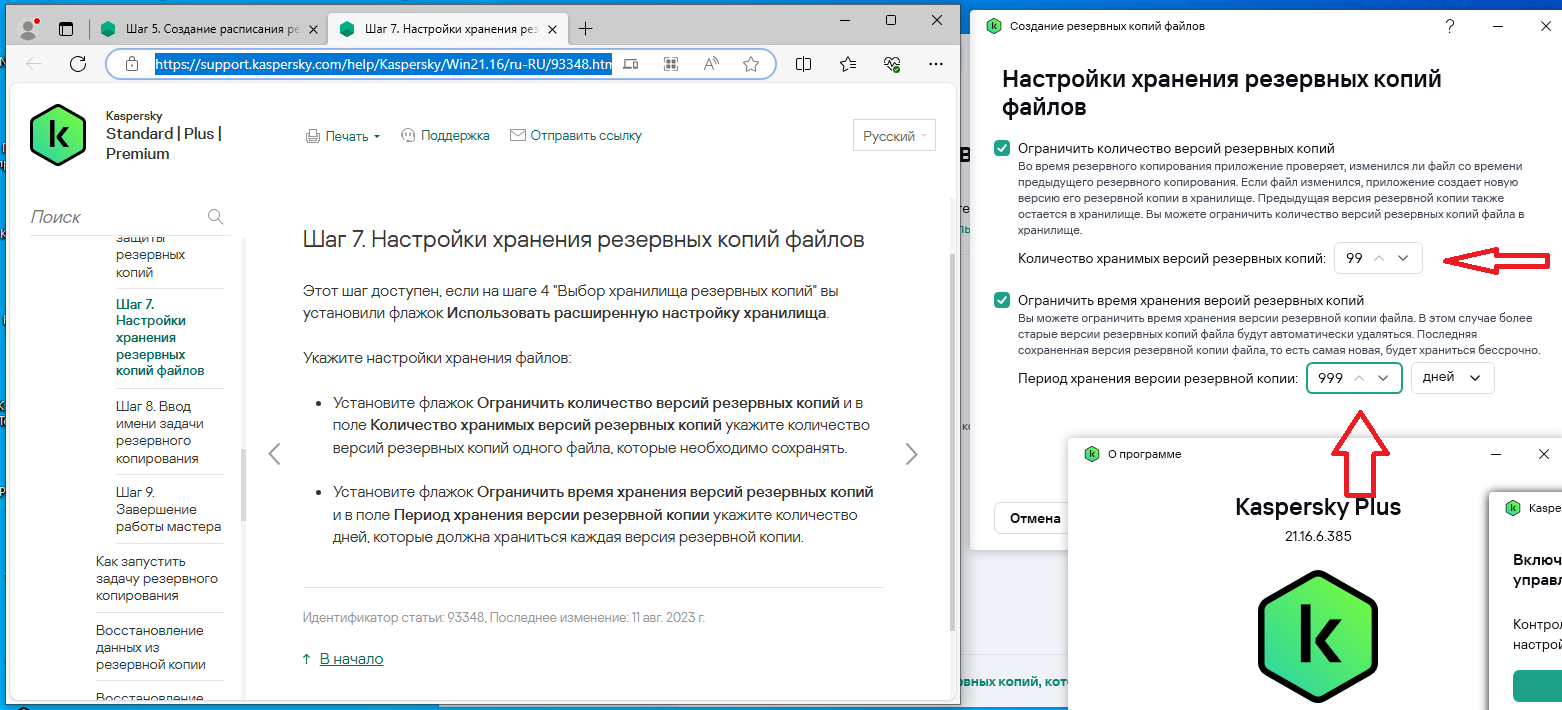Open Edge Settings and more menu
Screen dimensions: 1562x710
pos(936,64)
